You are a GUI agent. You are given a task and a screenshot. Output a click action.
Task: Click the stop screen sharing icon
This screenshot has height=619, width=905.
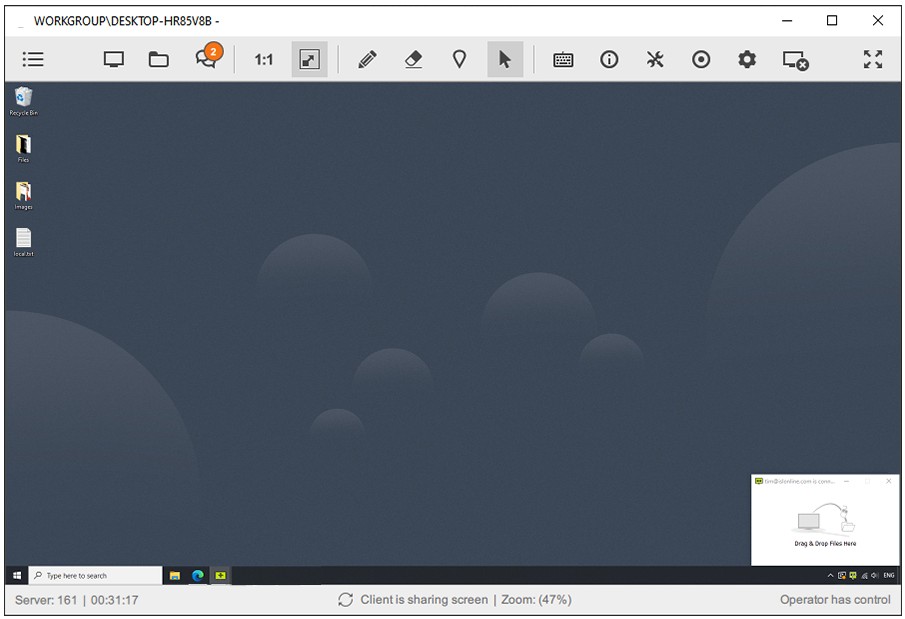(x=795, y=60)
